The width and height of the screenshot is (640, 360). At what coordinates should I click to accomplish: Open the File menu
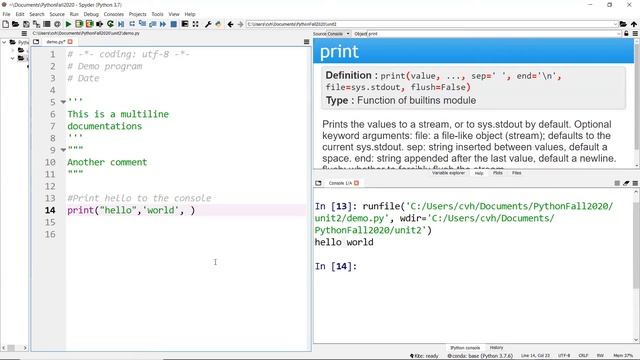click(x=7, y=14)
